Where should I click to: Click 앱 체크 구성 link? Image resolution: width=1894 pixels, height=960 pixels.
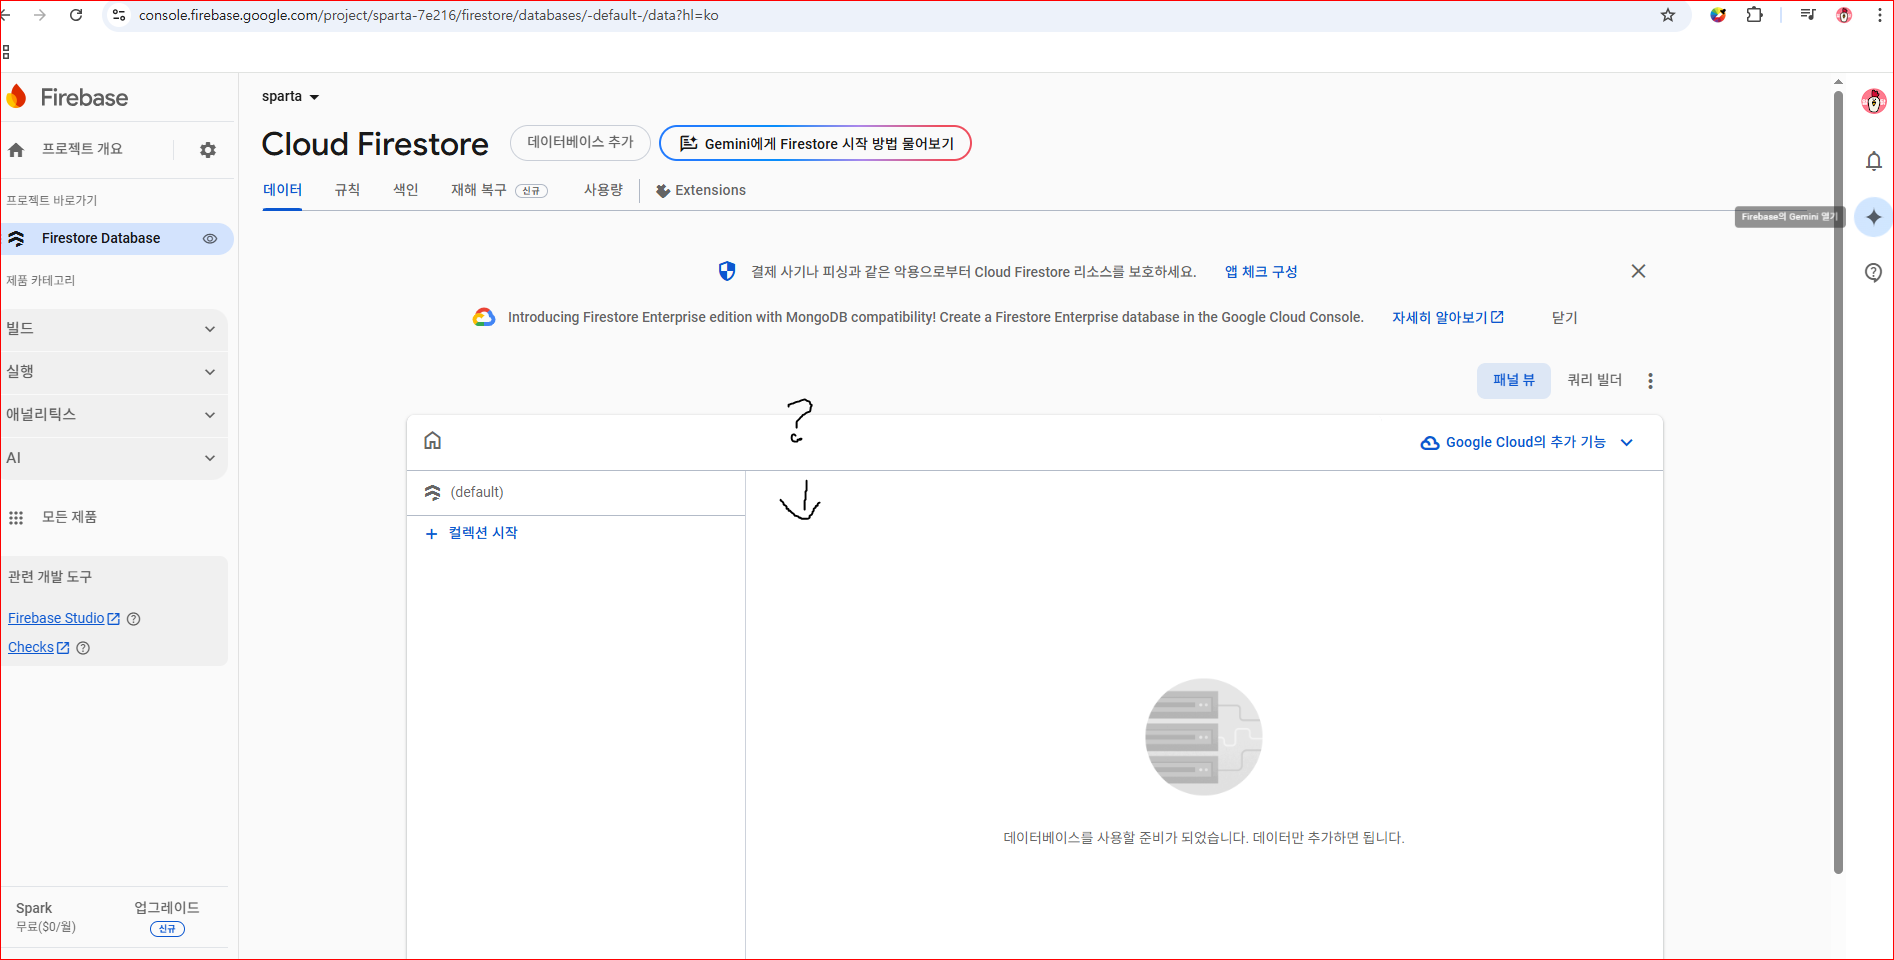point(1261,272)
